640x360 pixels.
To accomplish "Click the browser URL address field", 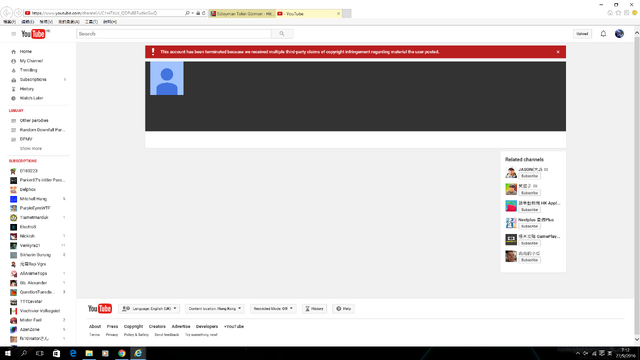I will click(104, 13).
